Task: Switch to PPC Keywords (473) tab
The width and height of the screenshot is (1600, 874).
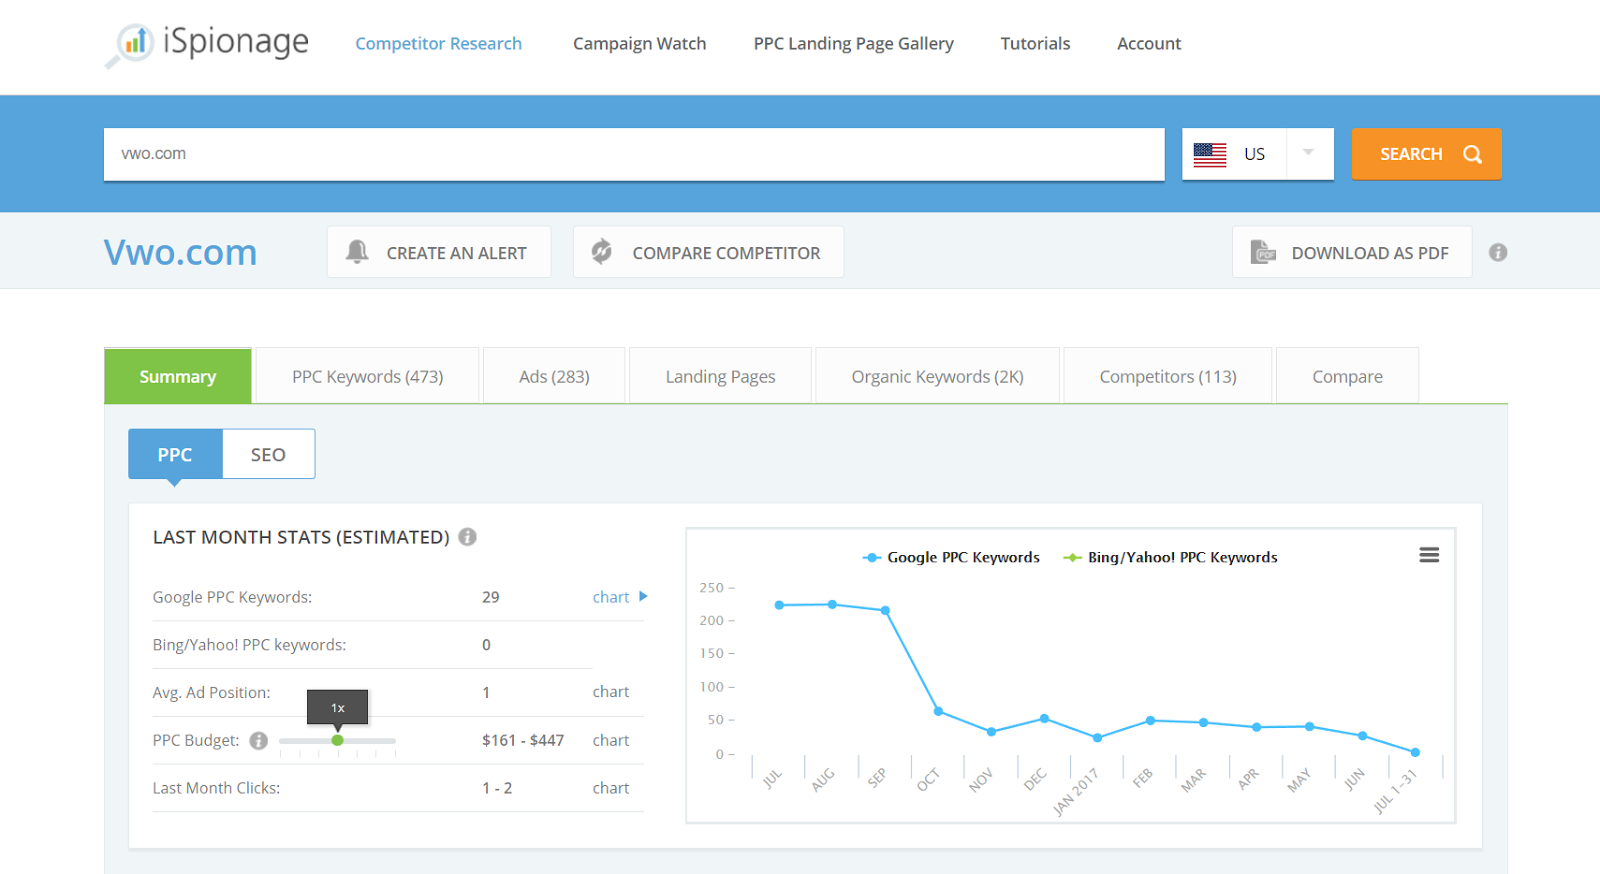Action: click(367, 376)
